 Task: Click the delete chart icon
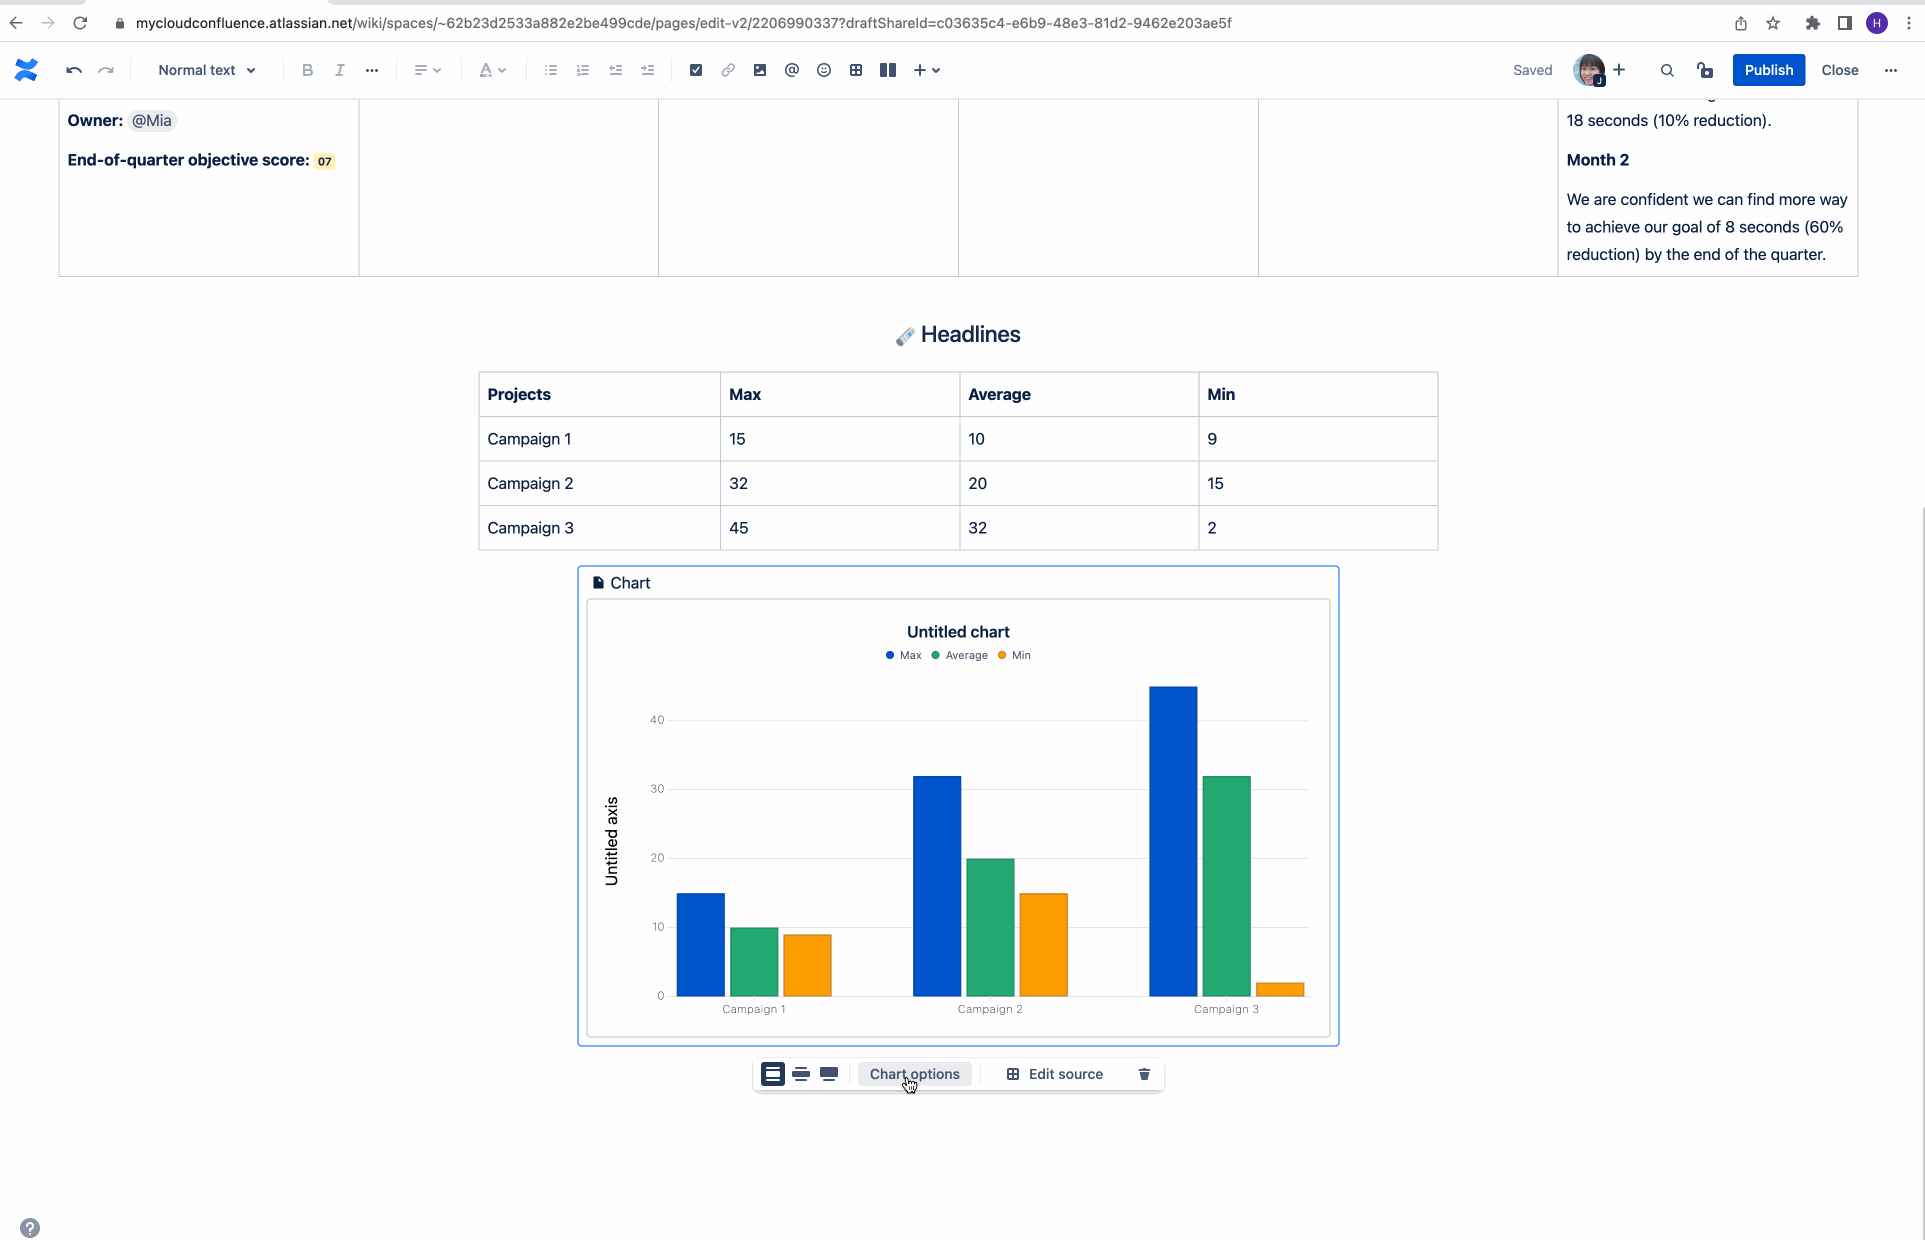point(1143,1074)
